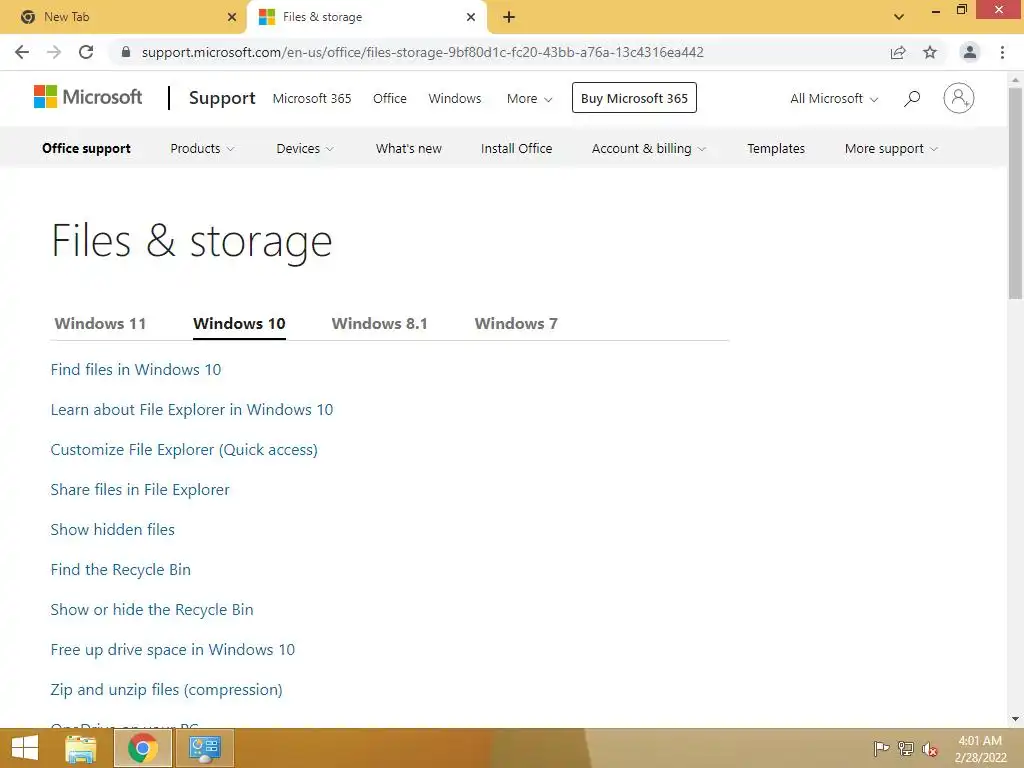1024x768 pixels.
Task: Open the Windows Start button
Action: point(25,748)
